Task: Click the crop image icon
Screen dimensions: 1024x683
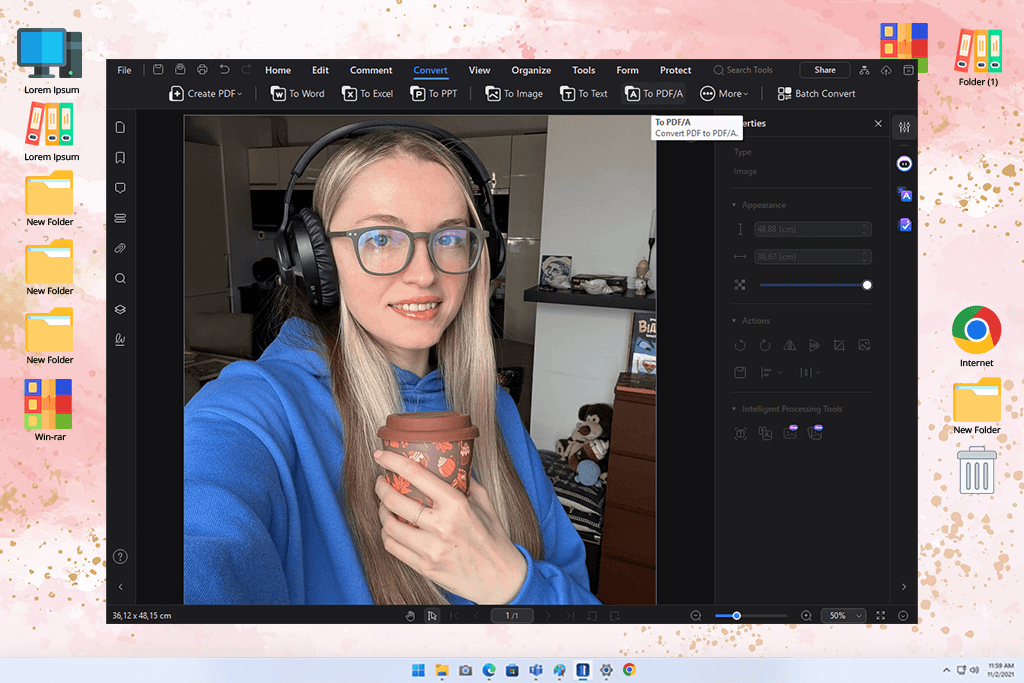Action: click(839, 345)
